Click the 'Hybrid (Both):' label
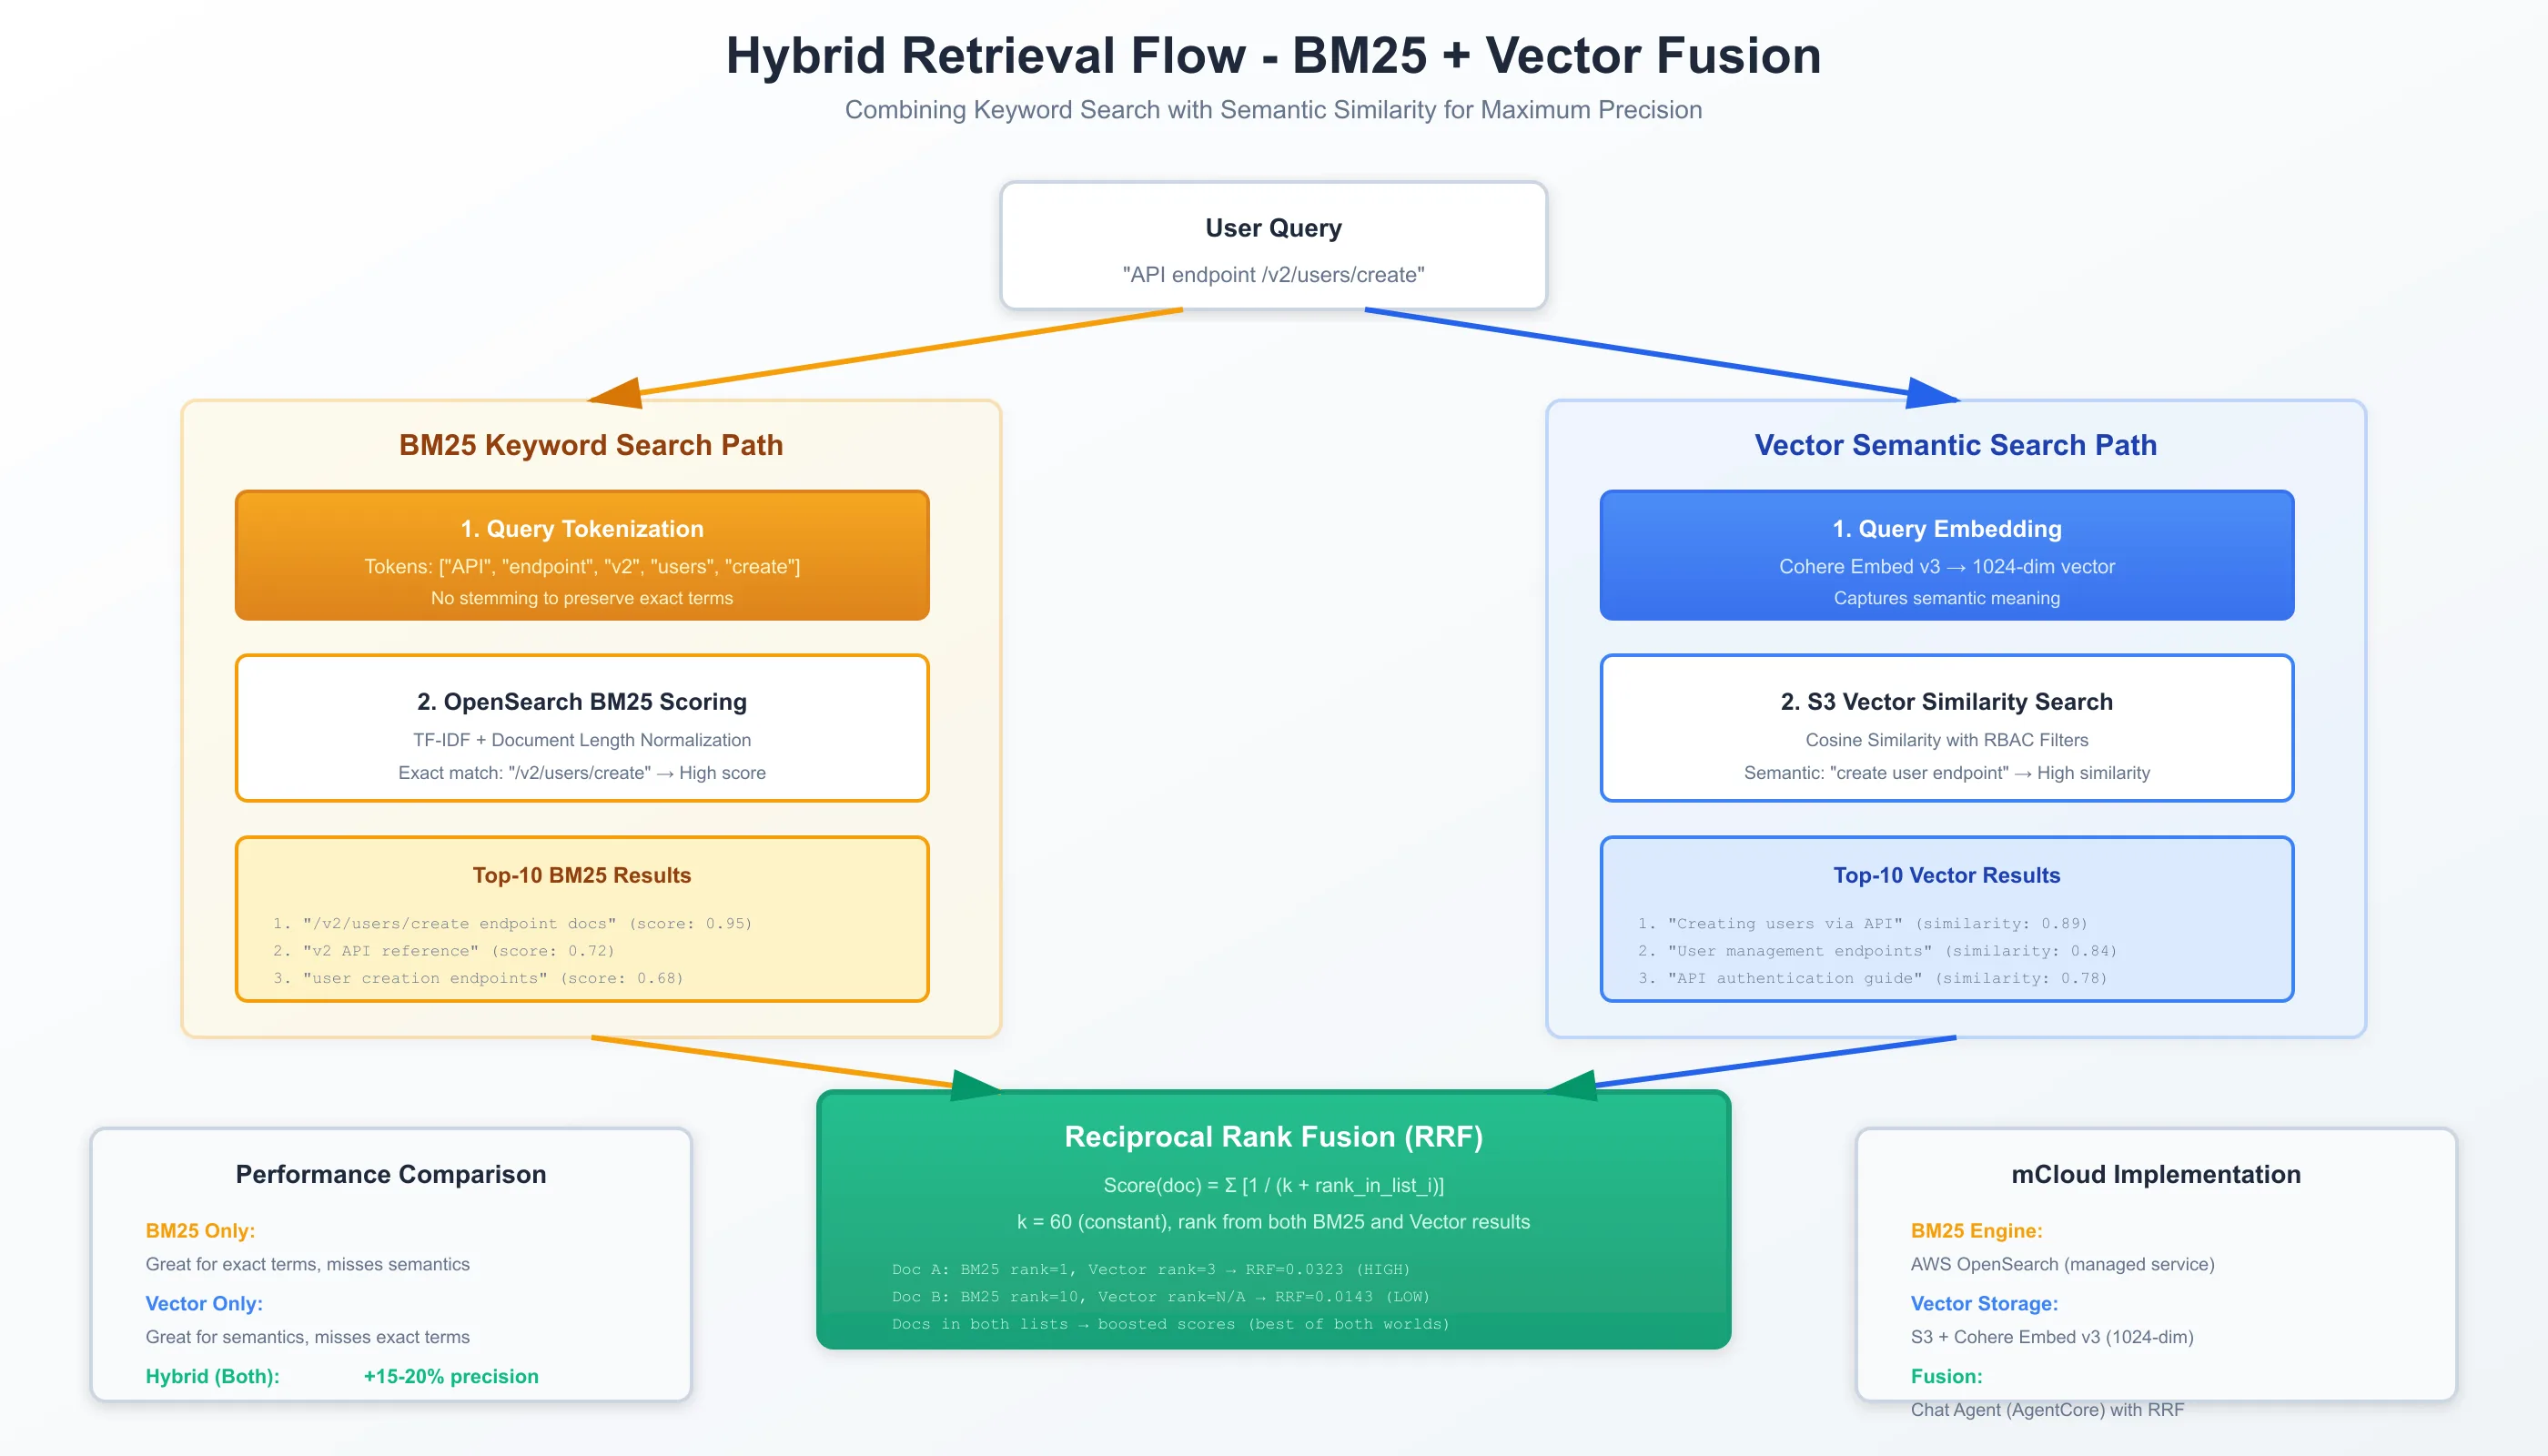Screen dimensions: 2548x1456 click(x=212, y=1377)
